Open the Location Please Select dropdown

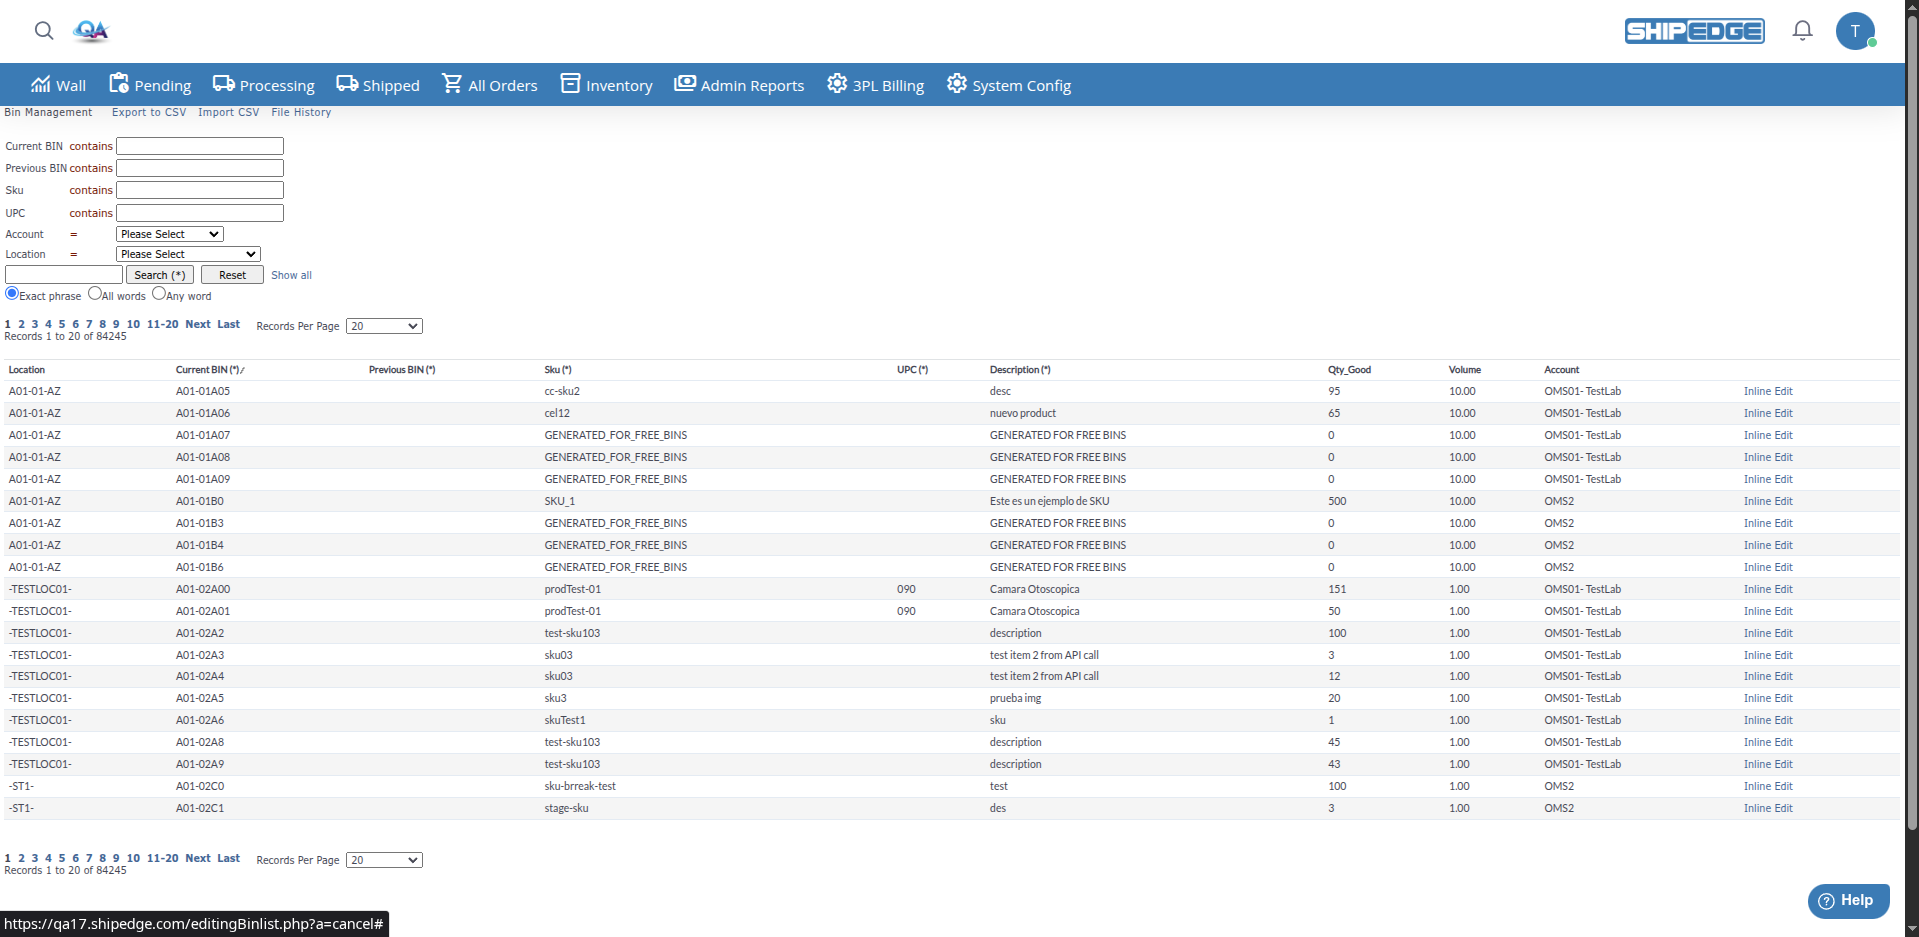pos(188,254)
